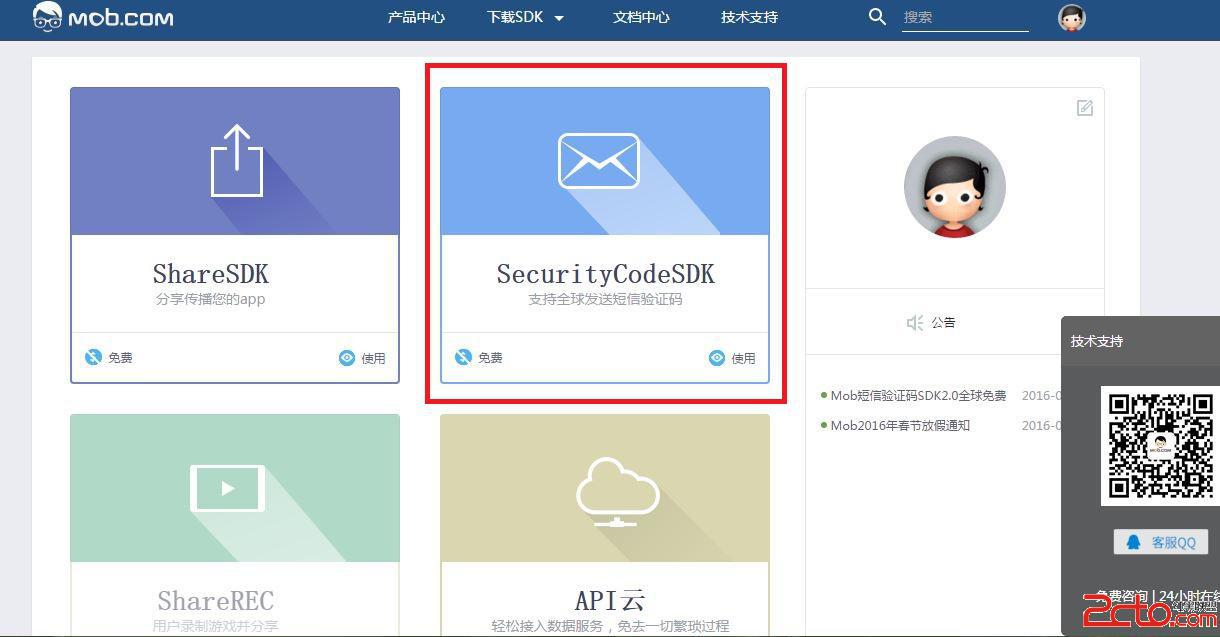The image size is (1220, 637).
Task: Open the user avatar in header
Action: click(1072, 17)
